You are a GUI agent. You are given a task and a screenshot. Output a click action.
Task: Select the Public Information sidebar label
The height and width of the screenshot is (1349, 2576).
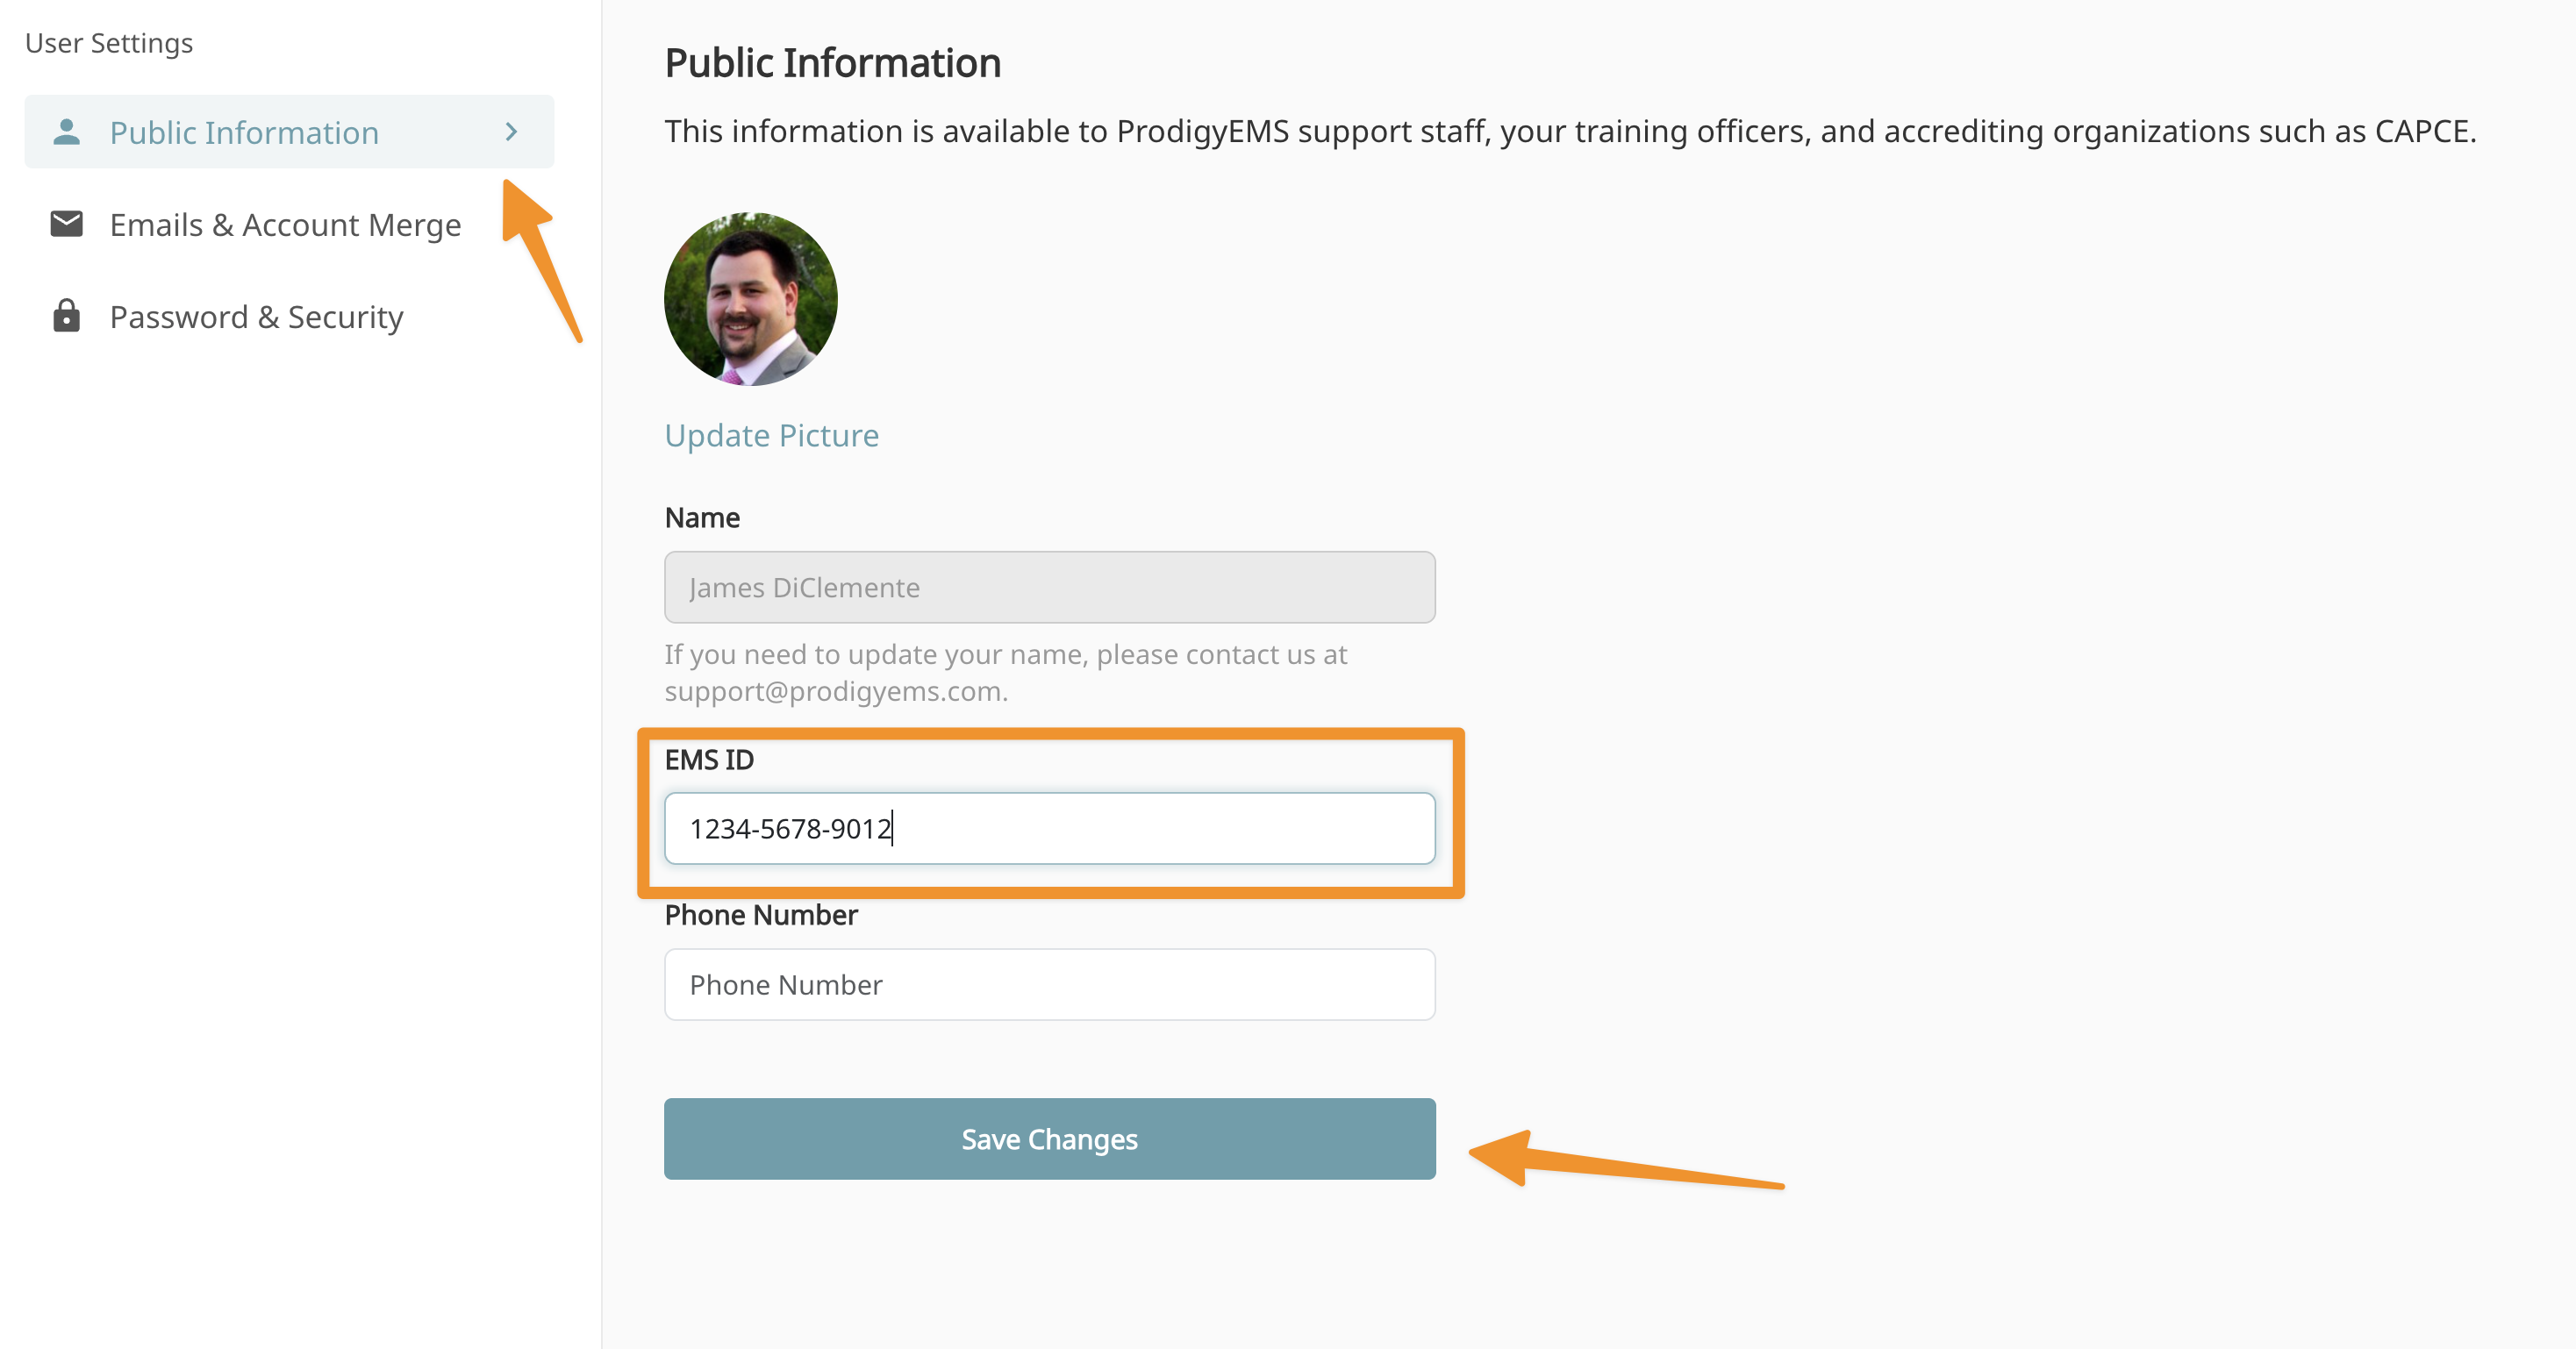[x=244, y=133]
